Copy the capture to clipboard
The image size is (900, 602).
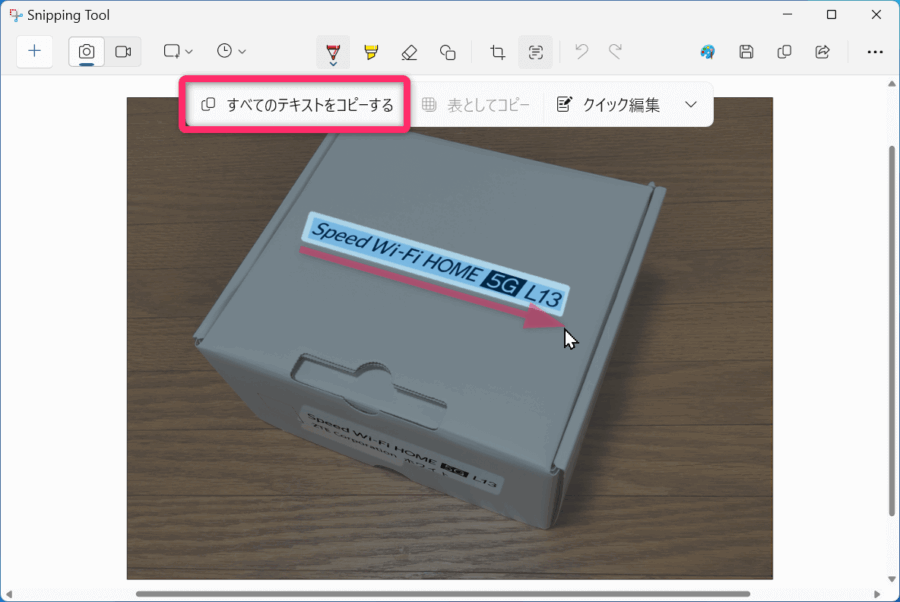click(784, 51)
